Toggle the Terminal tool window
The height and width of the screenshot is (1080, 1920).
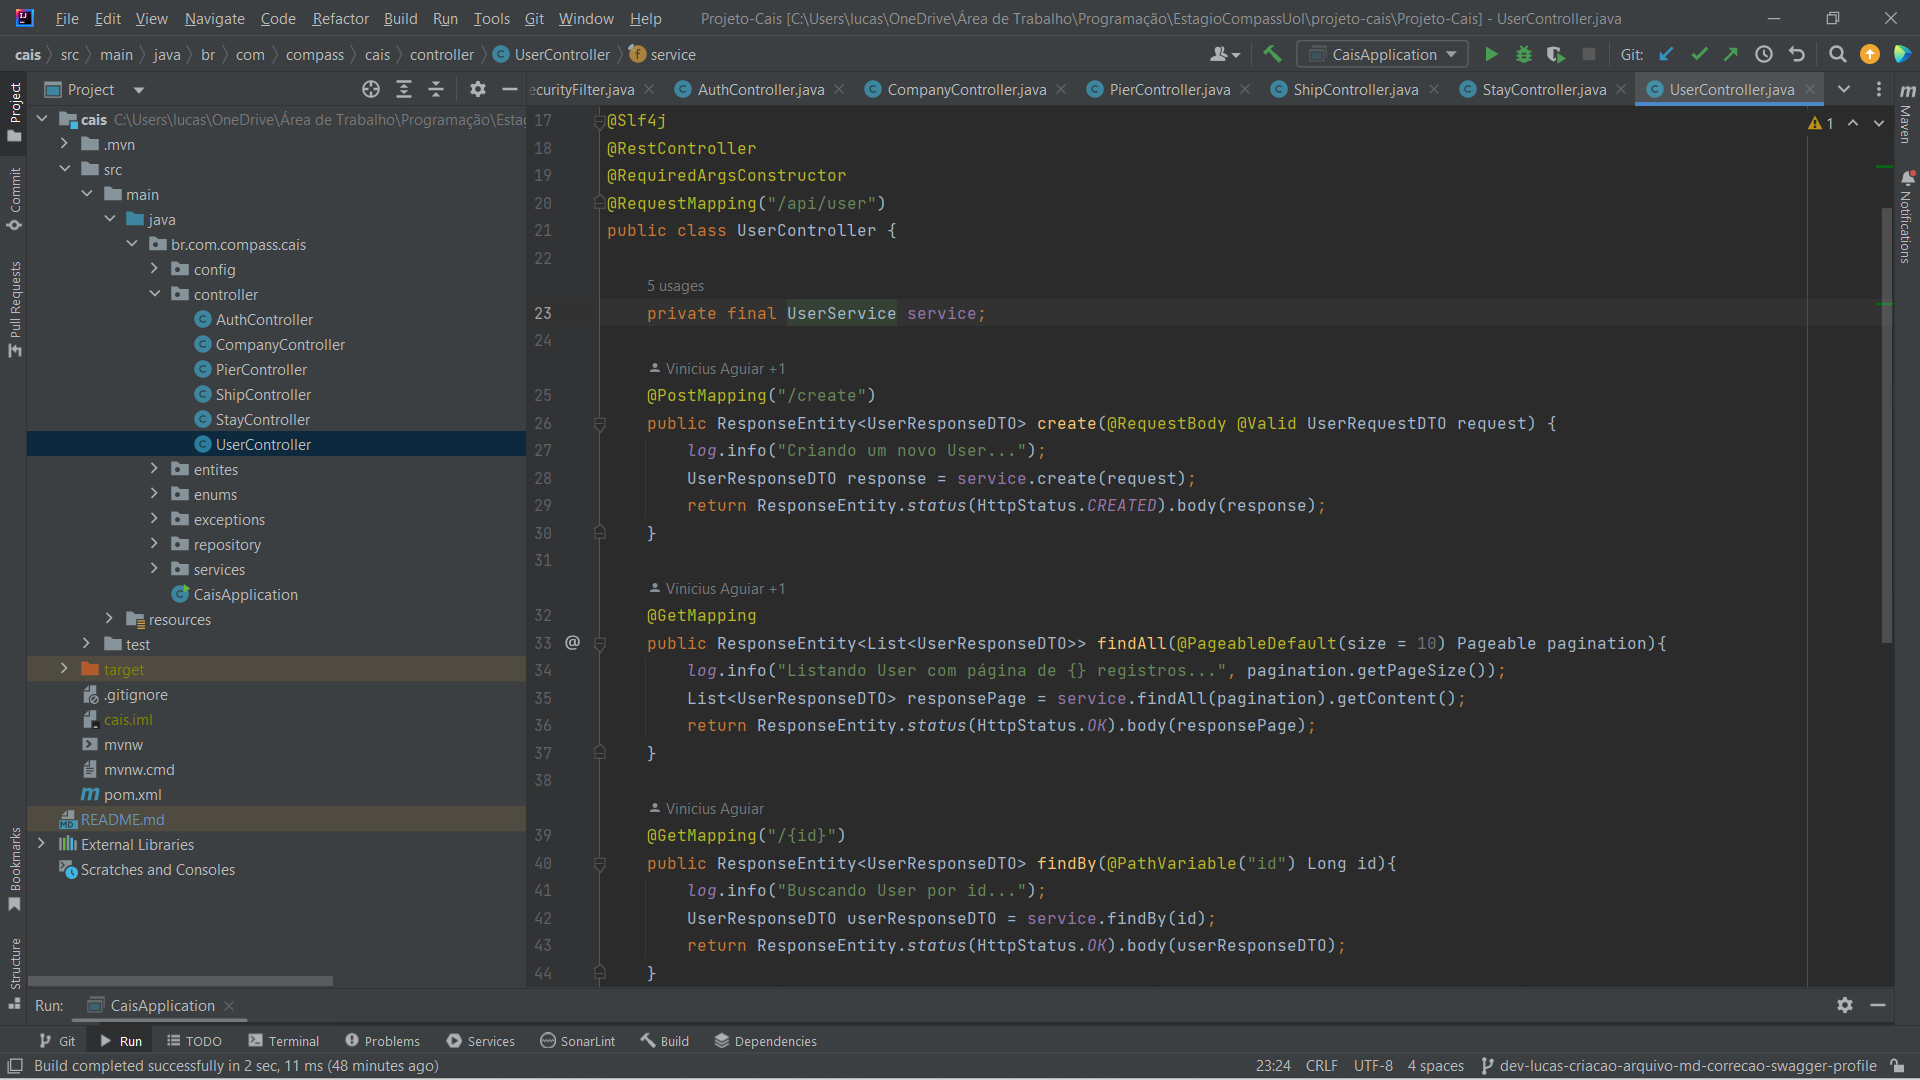point(292,1040)
